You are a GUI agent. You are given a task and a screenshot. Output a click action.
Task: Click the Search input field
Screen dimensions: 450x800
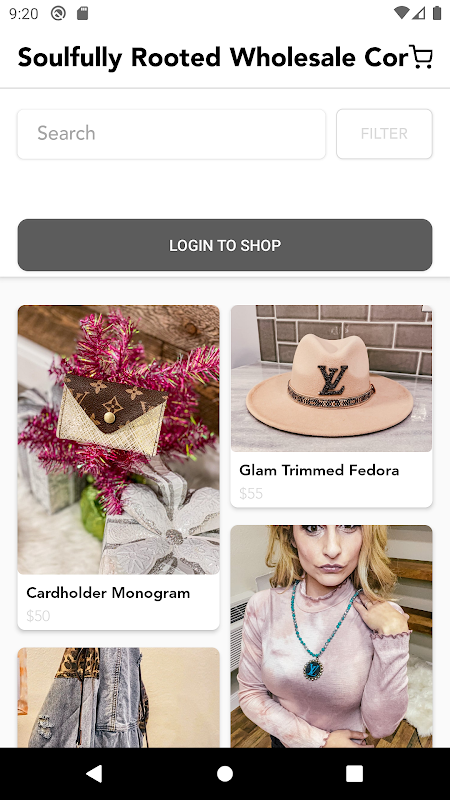click(x=171, y=134)
